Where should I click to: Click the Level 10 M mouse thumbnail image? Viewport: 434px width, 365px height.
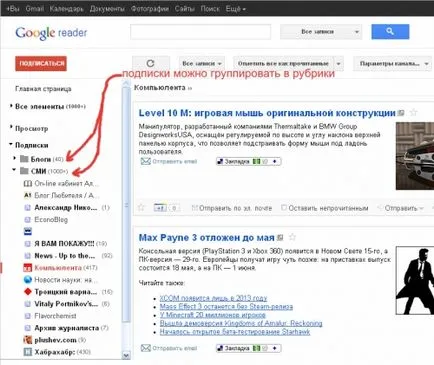pyautogui.click(x=415, y=156)
